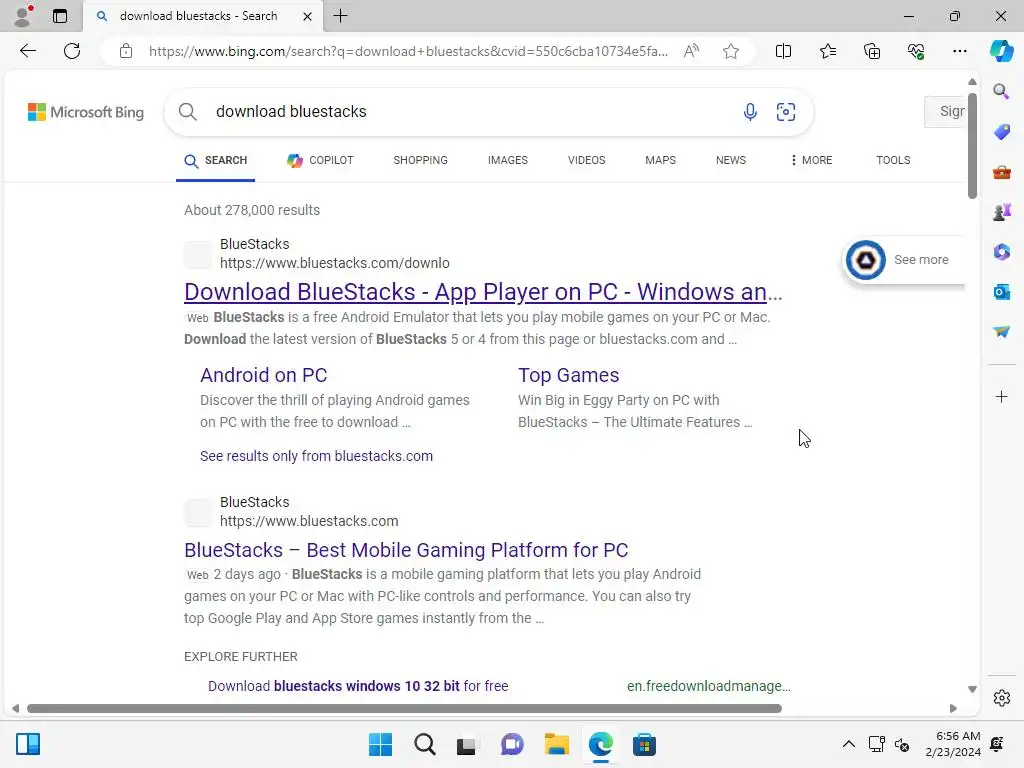Image resolution: width=1024 pixels, height=768 pixels.
Task: Click the 'See more' floating button
Action: (904, 260)
